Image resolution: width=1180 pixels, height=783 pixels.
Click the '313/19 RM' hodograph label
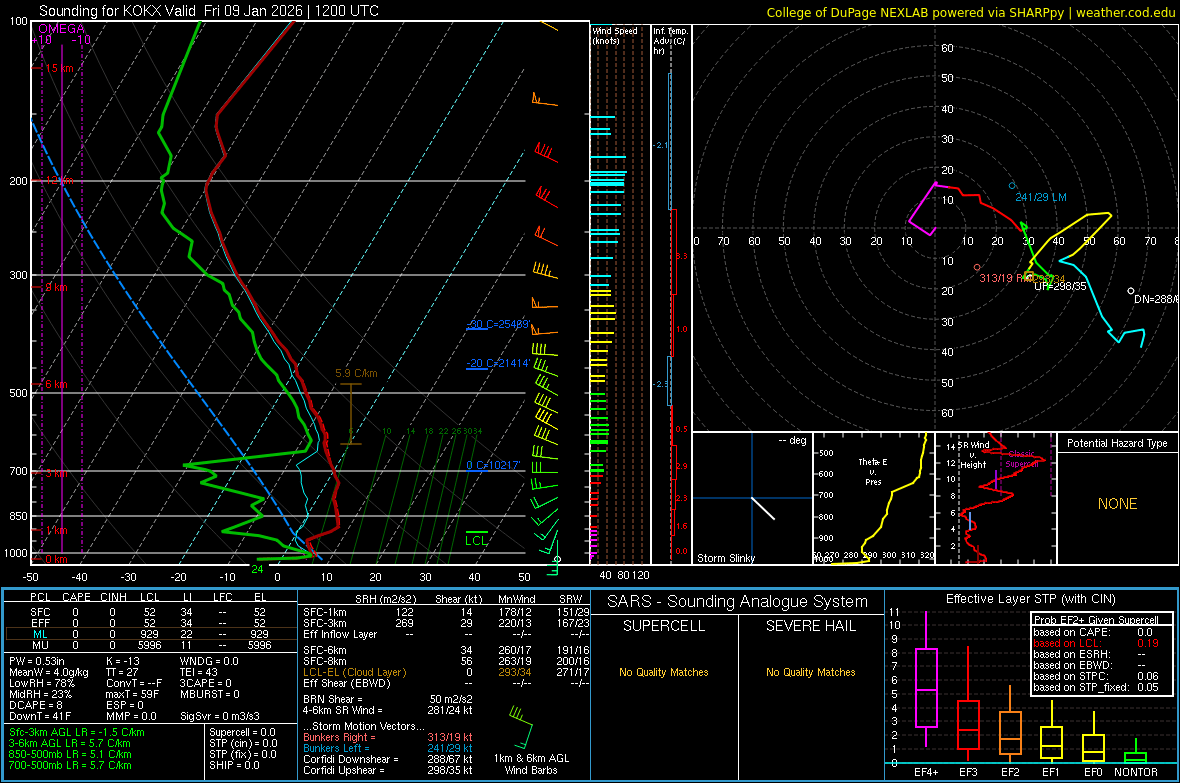pos(1005,278)
